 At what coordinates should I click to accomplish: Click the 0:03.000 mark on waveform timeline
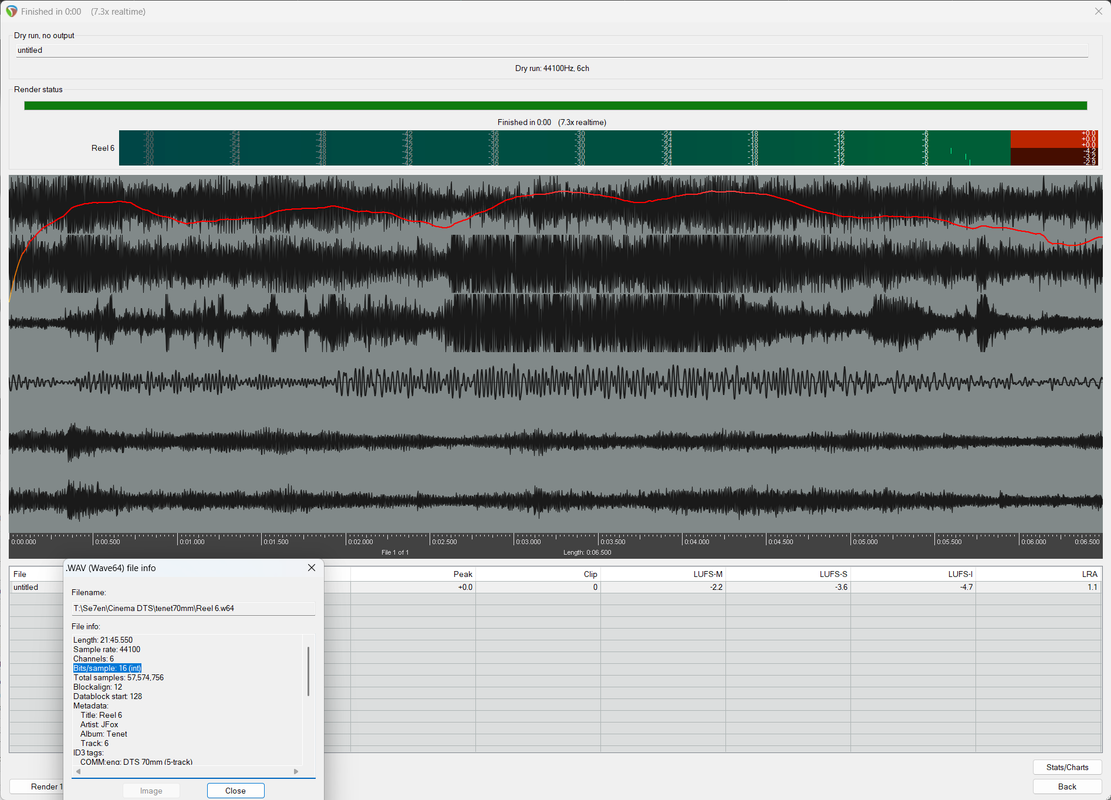pos(528,541)
